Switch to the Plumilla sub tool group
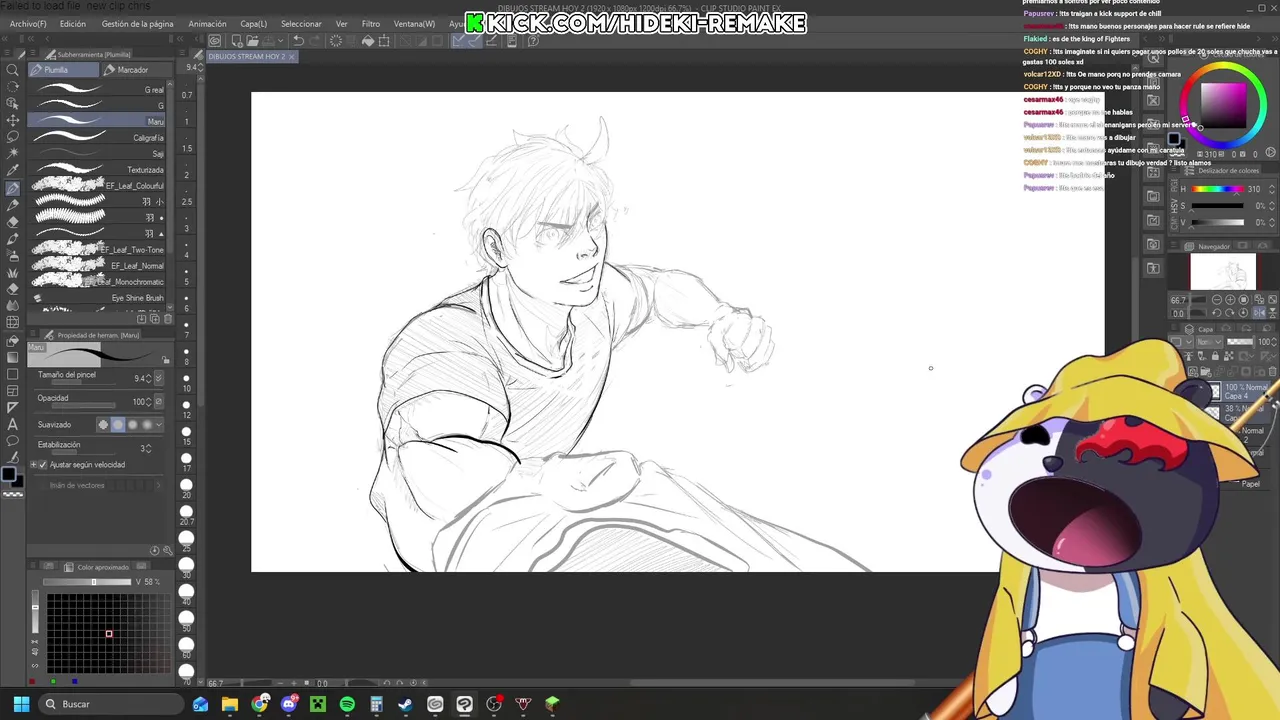This screenshot has width=1280, height=720. (x=64, y=70)
